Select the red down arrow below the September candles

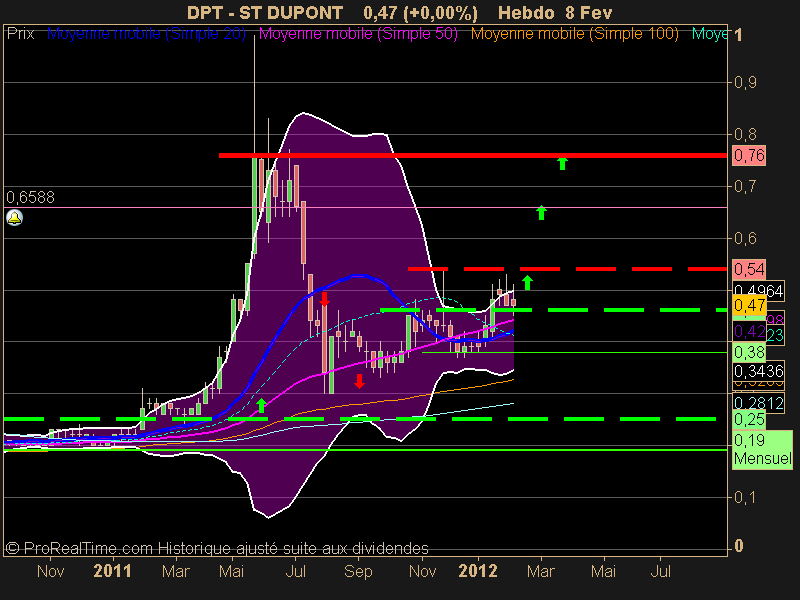[359, 382]
